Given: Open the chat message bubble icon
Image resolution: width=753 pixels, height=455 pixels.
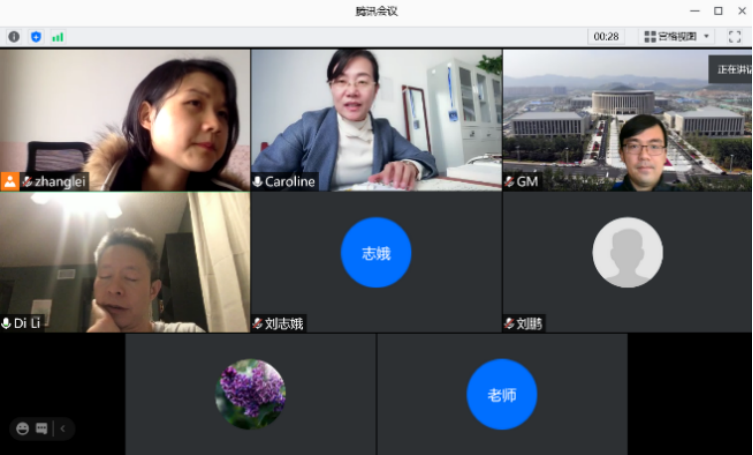Looking at the screenshot, I should [x=42, y=428].
